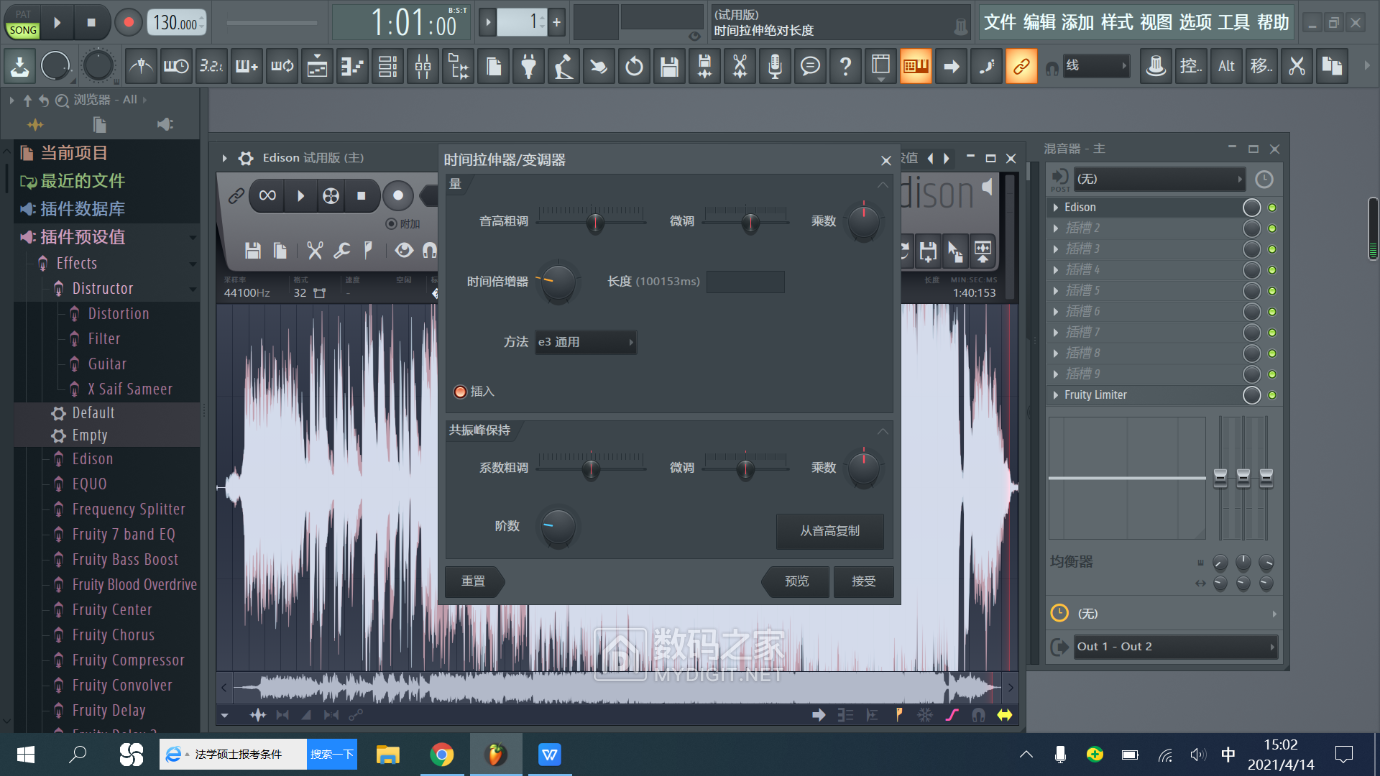Image resolution: width=1380 pixels, height=776 pixels.
Task: Collapse the 插件预设值 browser section
Action: (193, 237)
